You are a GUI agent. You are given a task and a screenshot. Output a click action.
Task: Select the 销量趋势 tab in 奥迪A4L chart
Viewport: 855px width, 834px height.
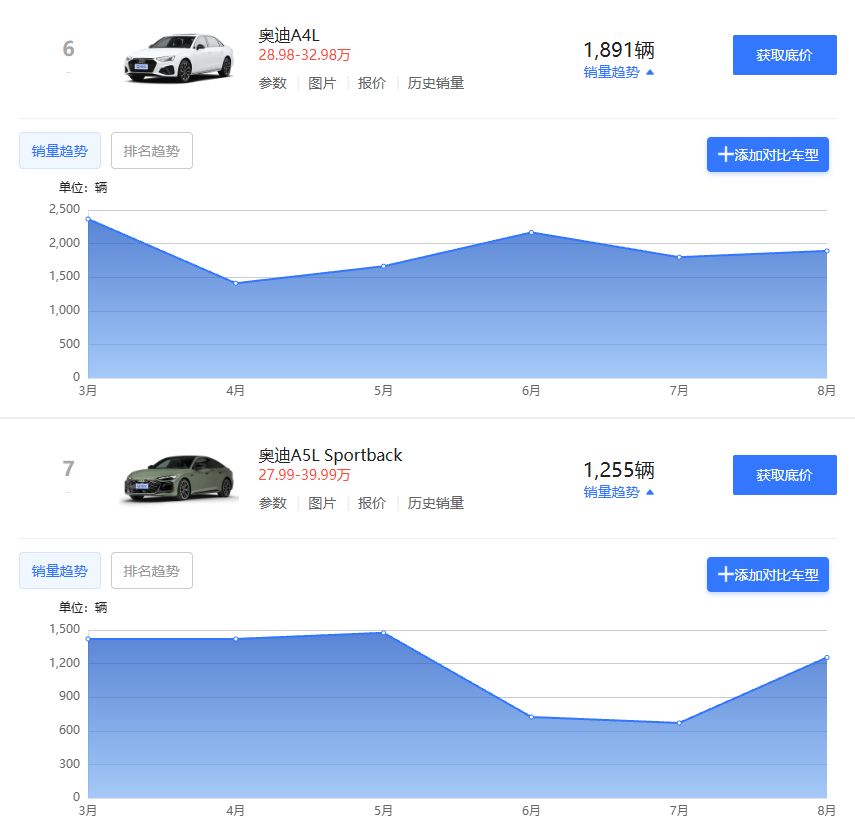pos(60,151)
